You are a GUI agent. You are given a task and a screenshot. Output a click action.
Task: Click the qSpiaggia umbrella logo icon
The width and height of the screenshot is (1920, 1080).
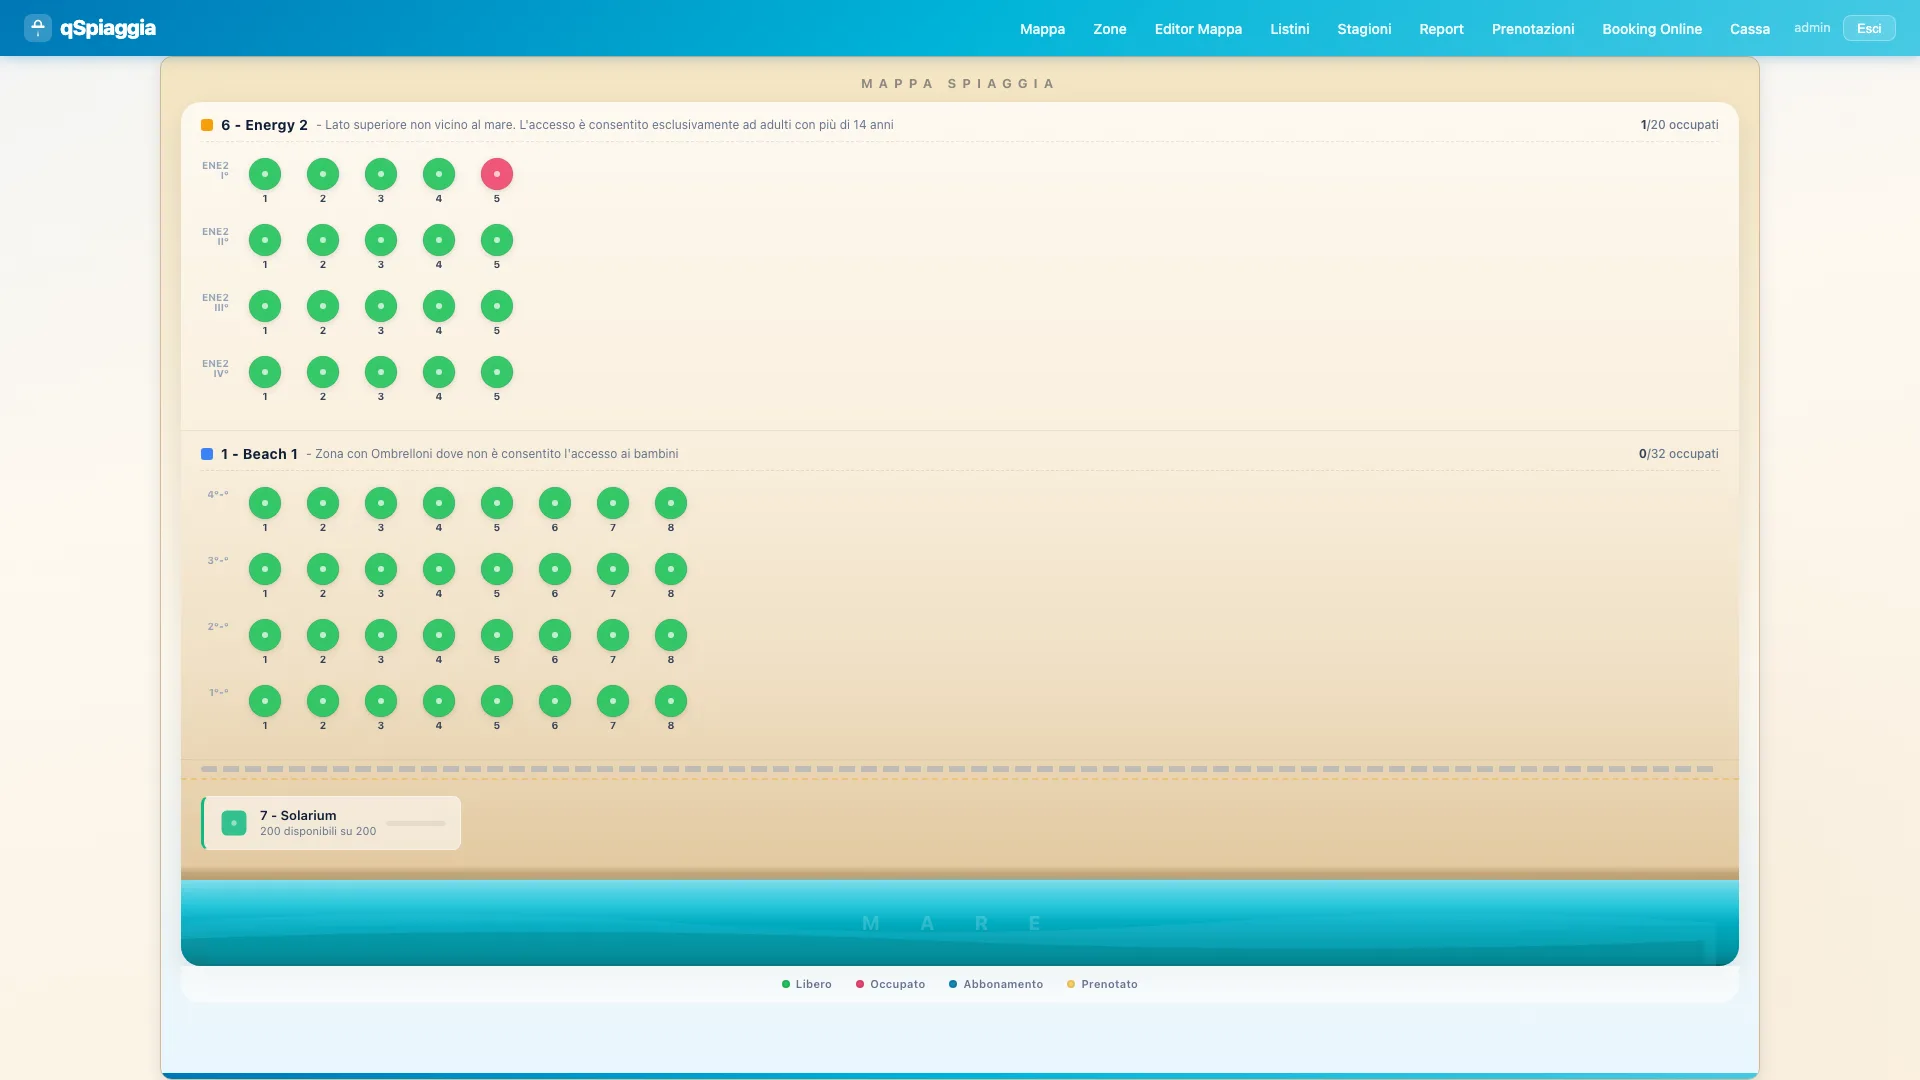click(37, 28)
